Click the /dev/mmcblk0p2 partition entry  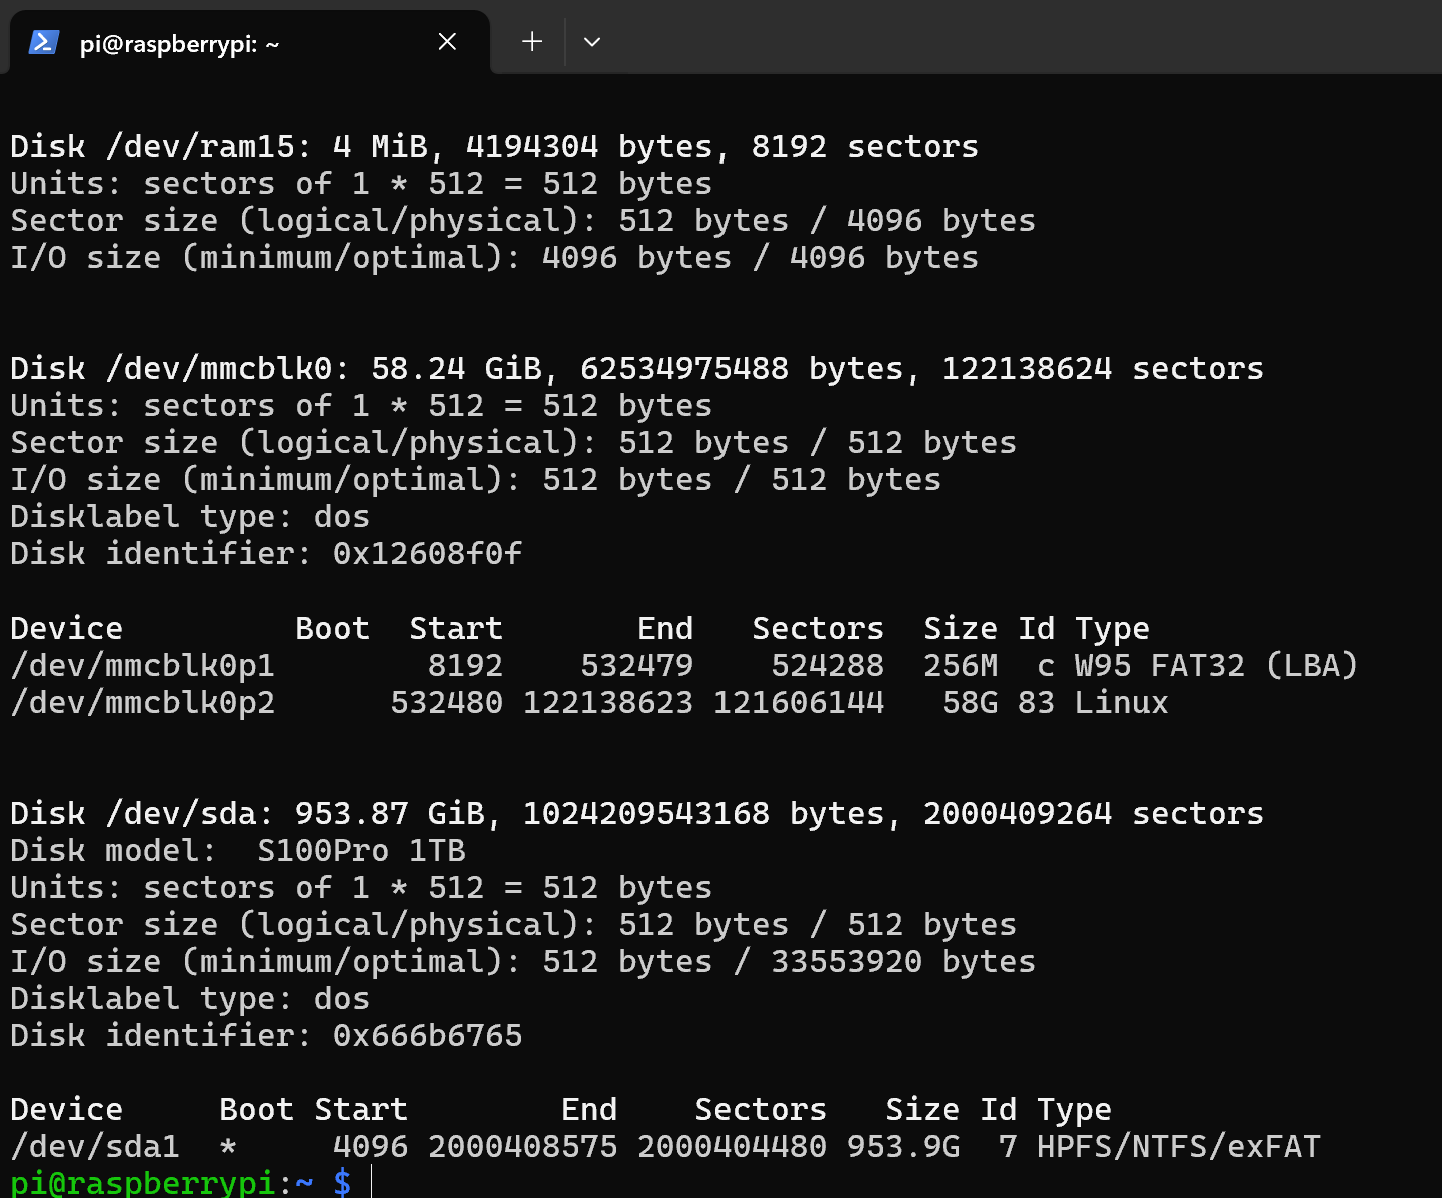pyautogui.click(x=142, y=702)
